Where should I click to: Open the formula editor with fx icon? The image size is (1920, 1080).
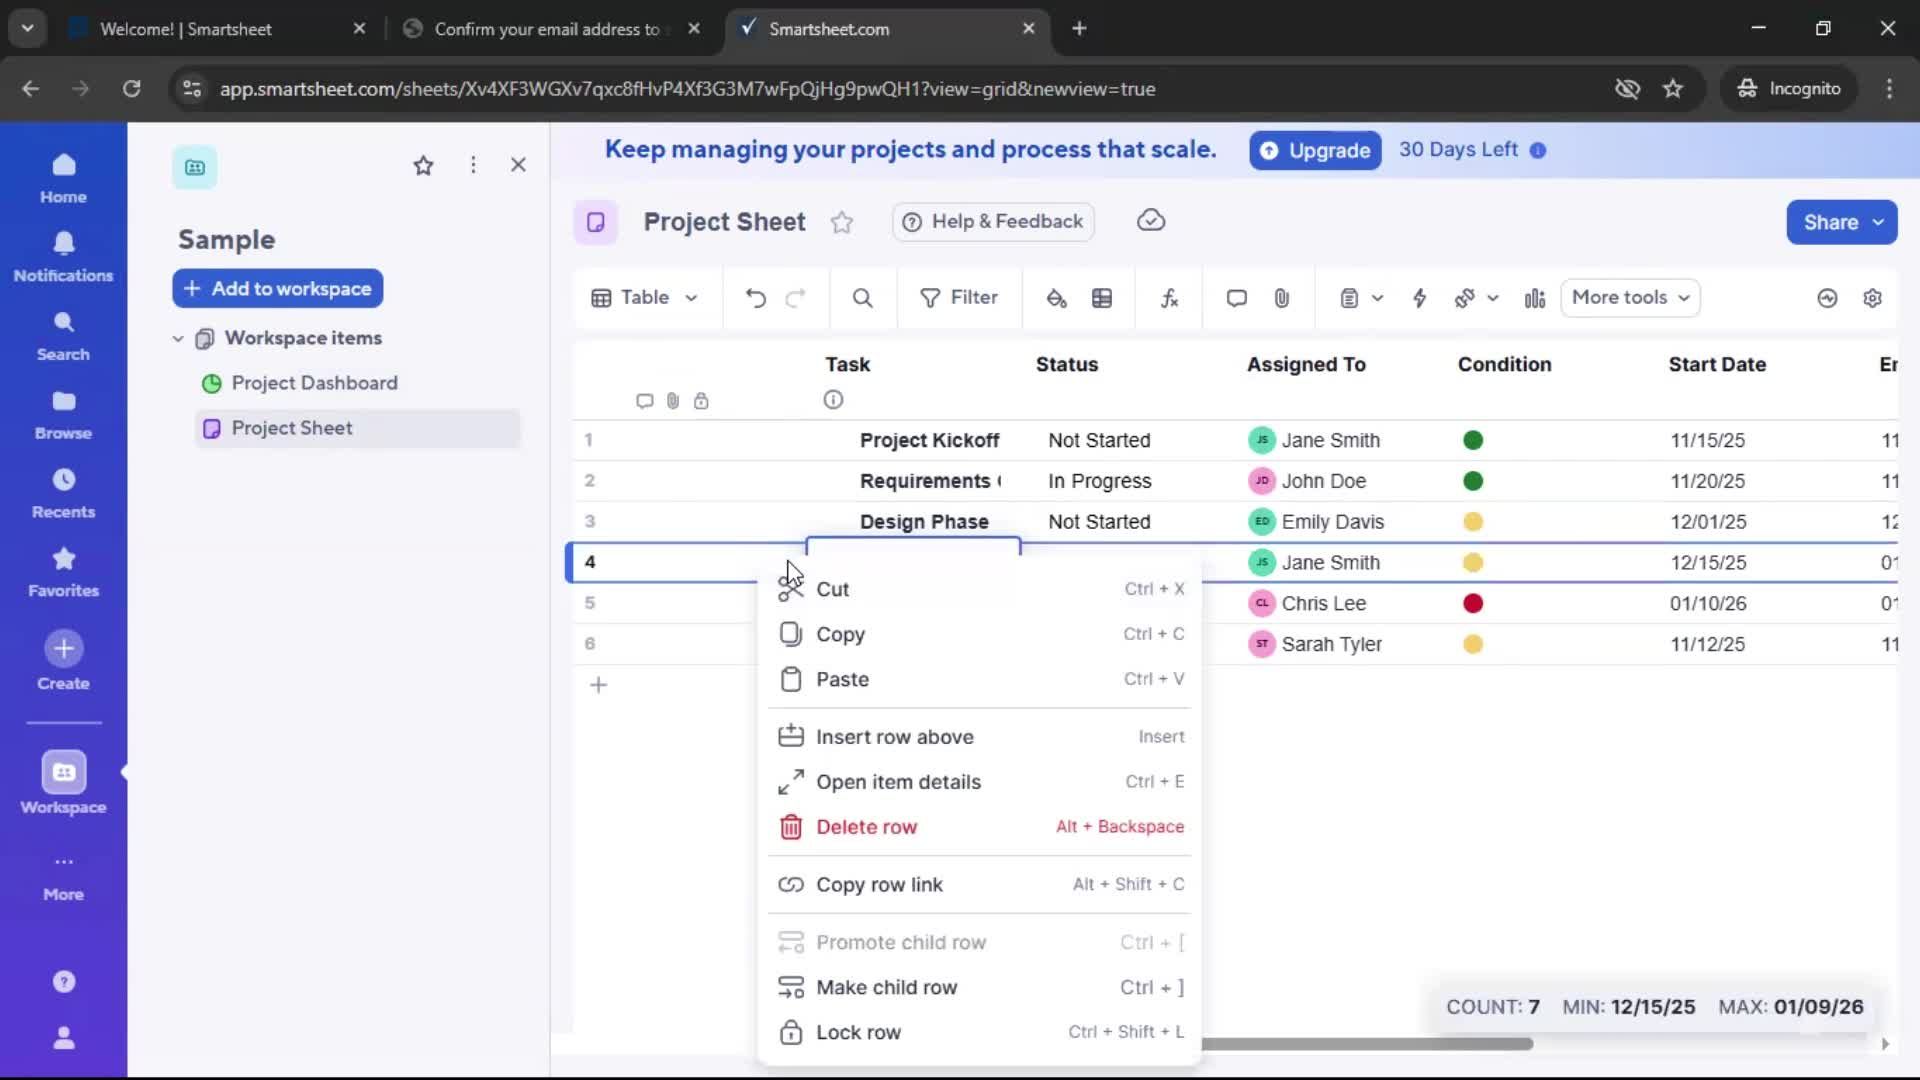(1169, 297)
